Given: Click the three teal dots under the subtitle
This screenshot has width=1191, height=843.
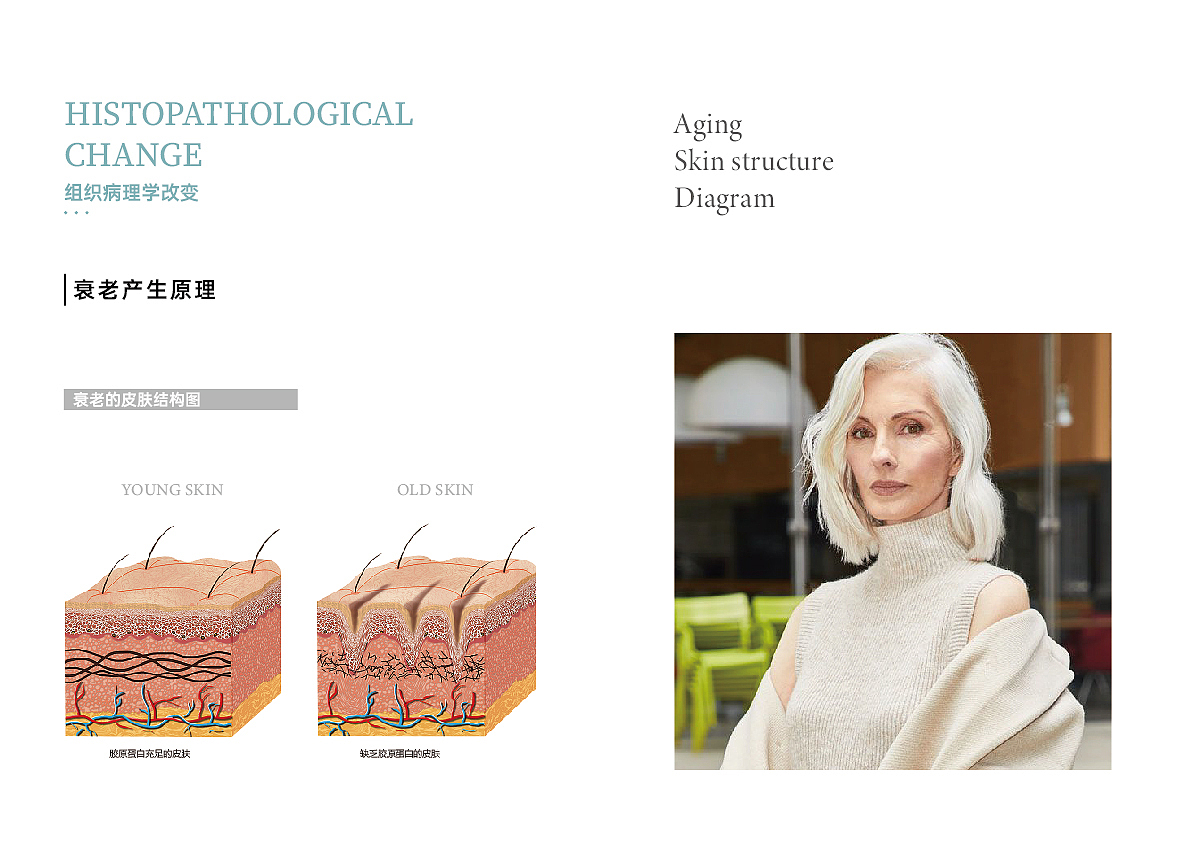Looking at the screenshot, I should pos(77,213).
